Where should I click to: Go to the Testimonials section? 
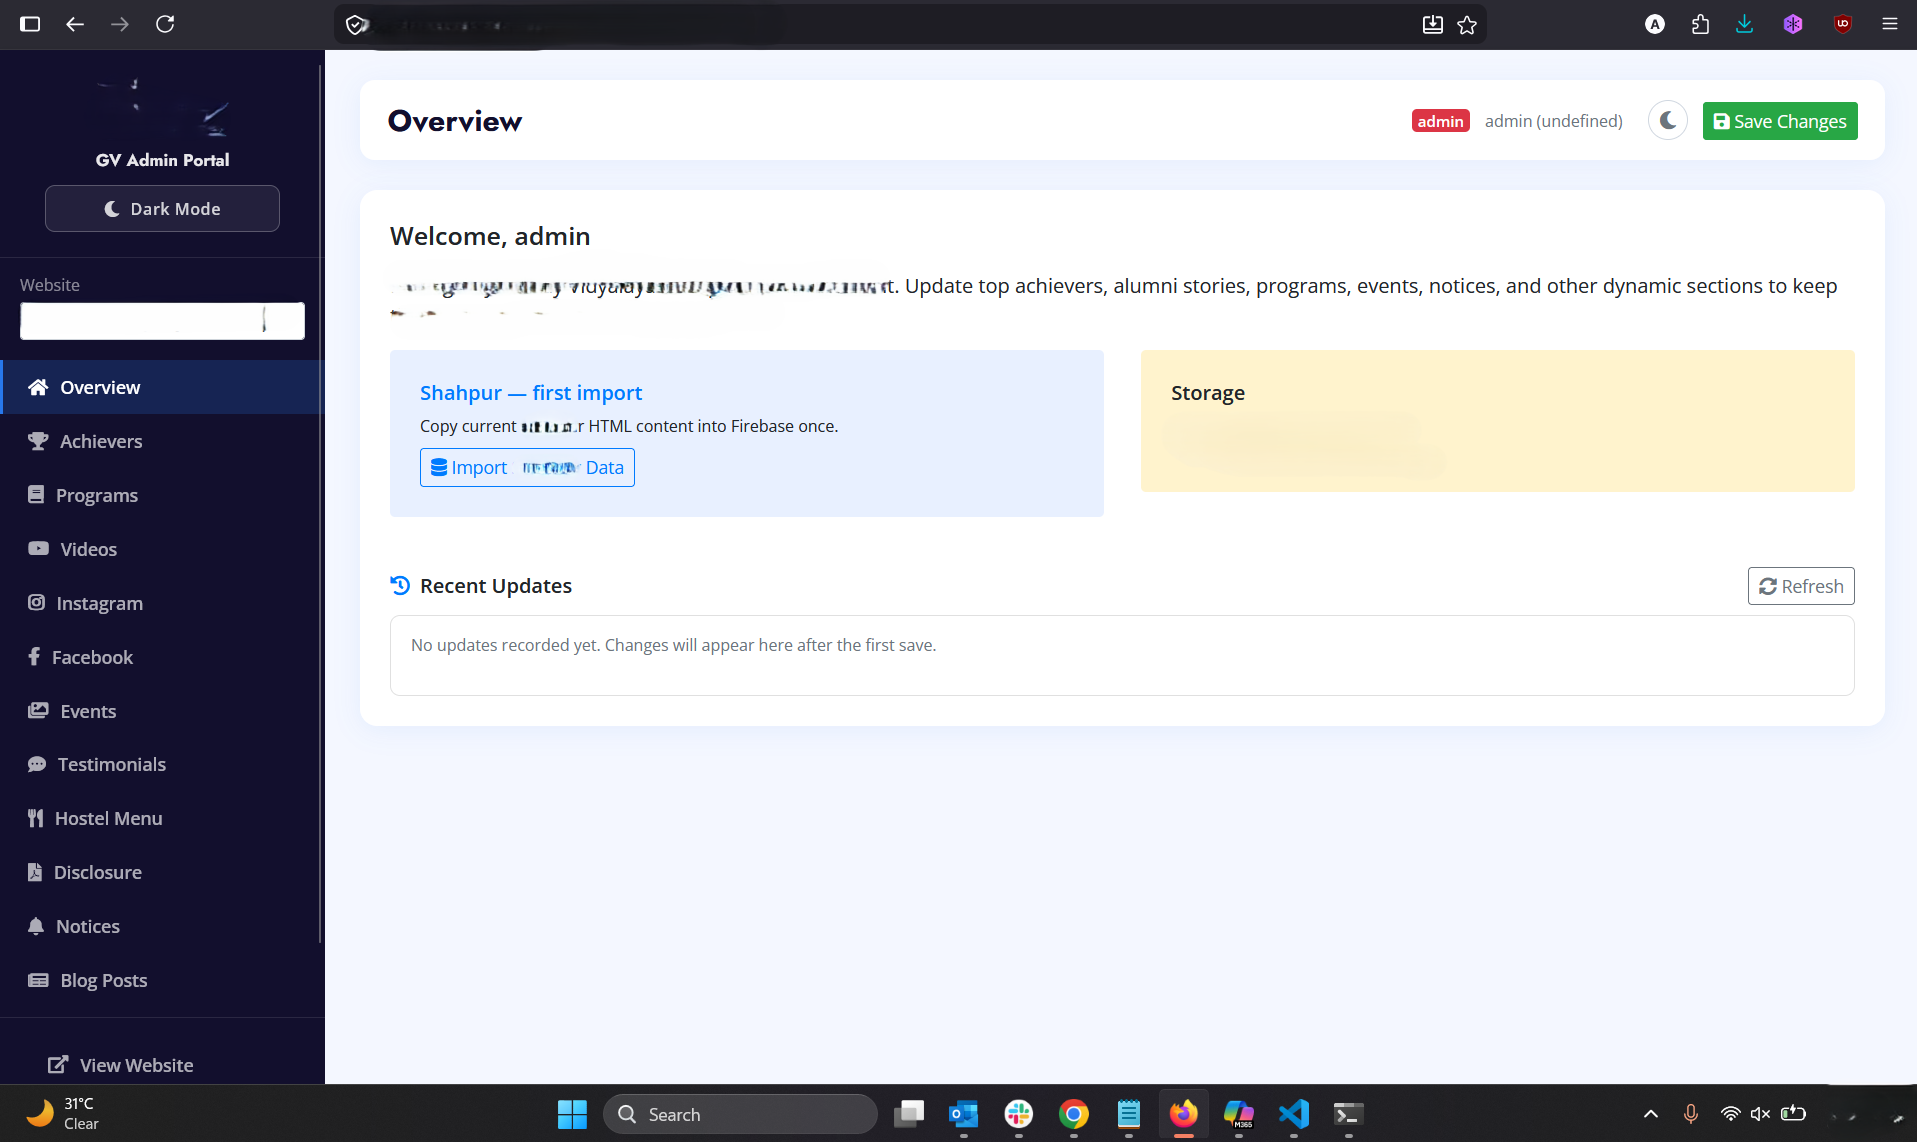[162, 764]
